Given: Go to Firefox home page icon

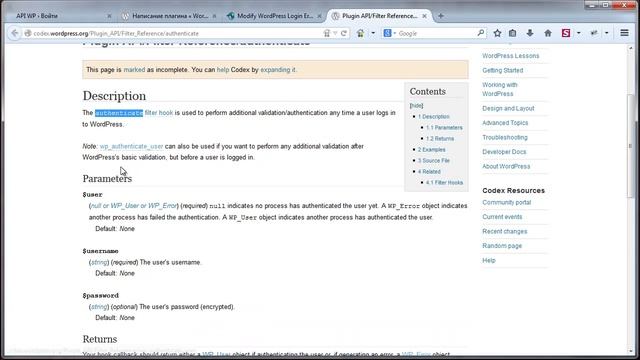Looking at the screenshot, I should tap(548, 33).
